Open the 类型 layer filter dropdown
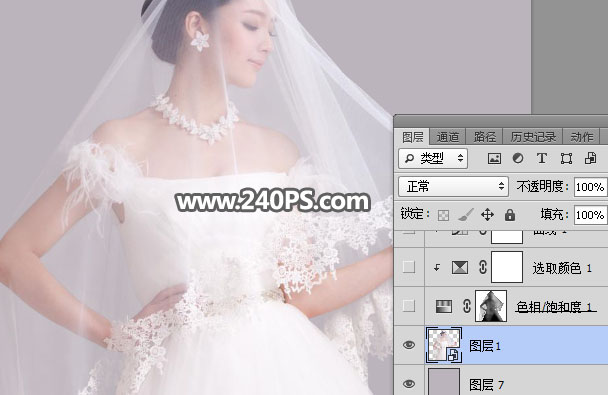608x395 pixels. pyautogui.click(x=433, y=159)
